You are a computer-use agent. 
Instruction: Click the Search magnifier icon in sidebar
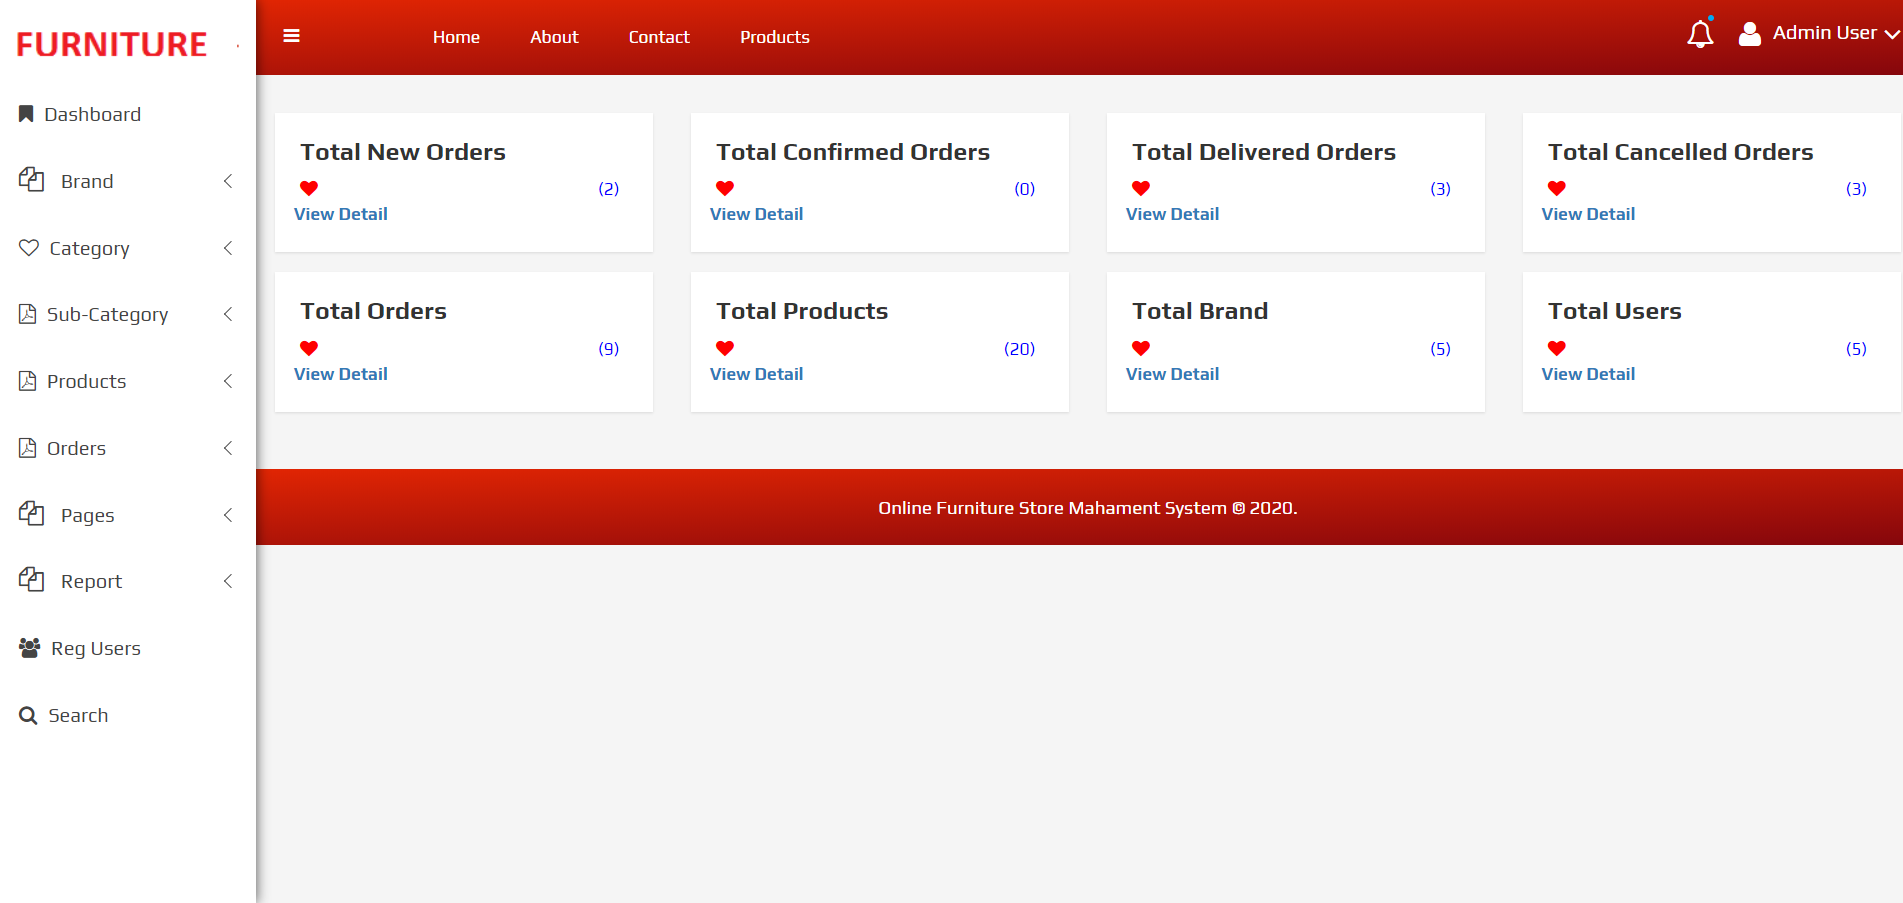[x=28, y=716]
